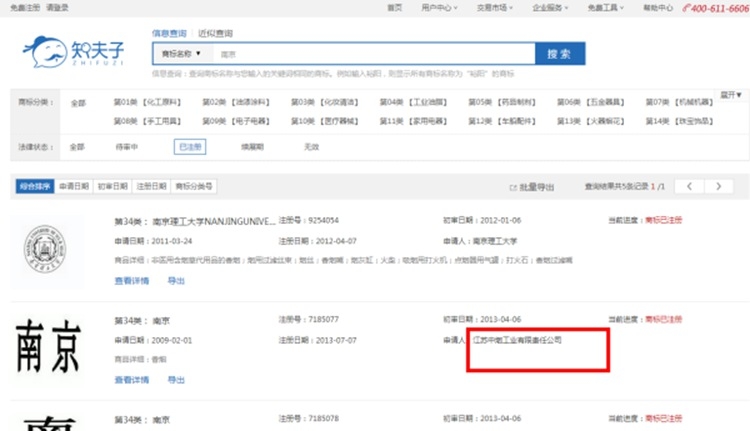
Task: Sort results by 注册日期
Action: pyautogui.click(x=151, y=186)
